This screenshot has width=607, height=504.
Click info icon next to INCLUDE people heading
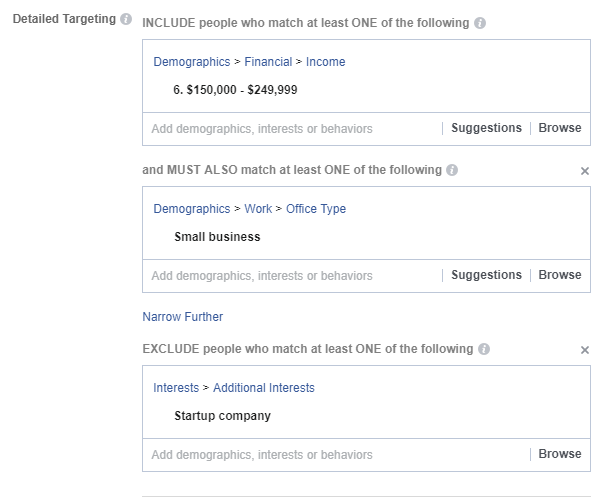click(480, 23)
